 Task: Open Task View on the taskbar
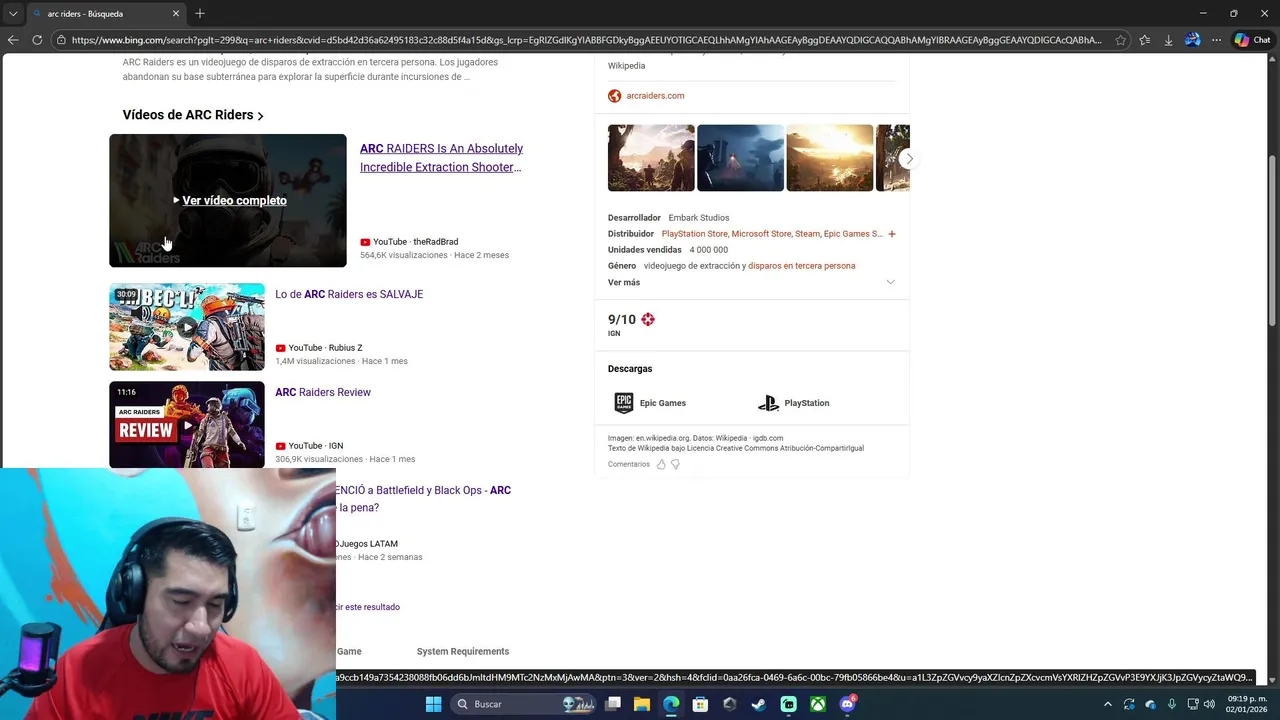[613, 704]
